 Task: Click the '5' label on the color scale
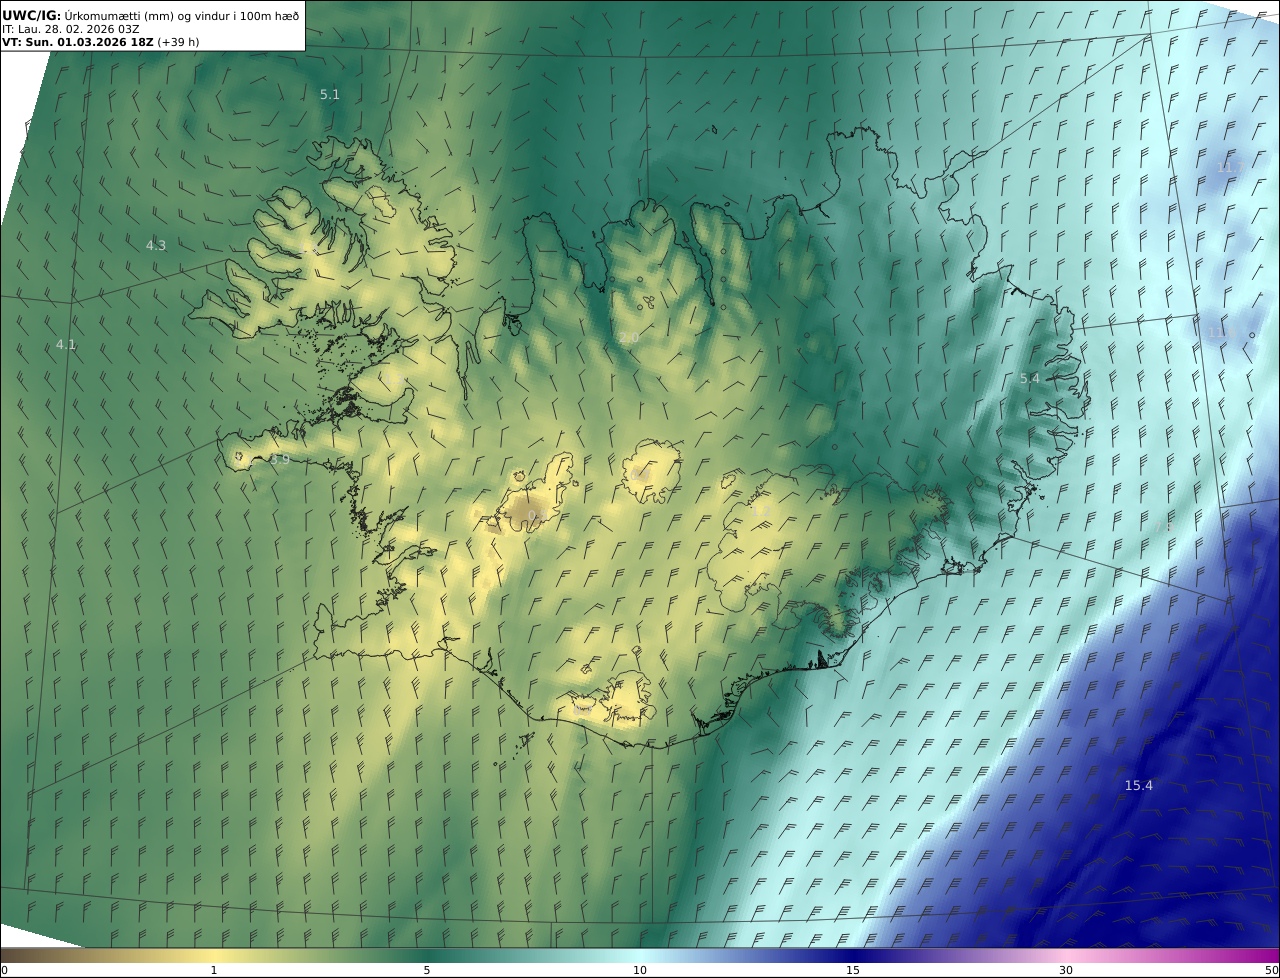pyautogui.click(x=427, y=970)
